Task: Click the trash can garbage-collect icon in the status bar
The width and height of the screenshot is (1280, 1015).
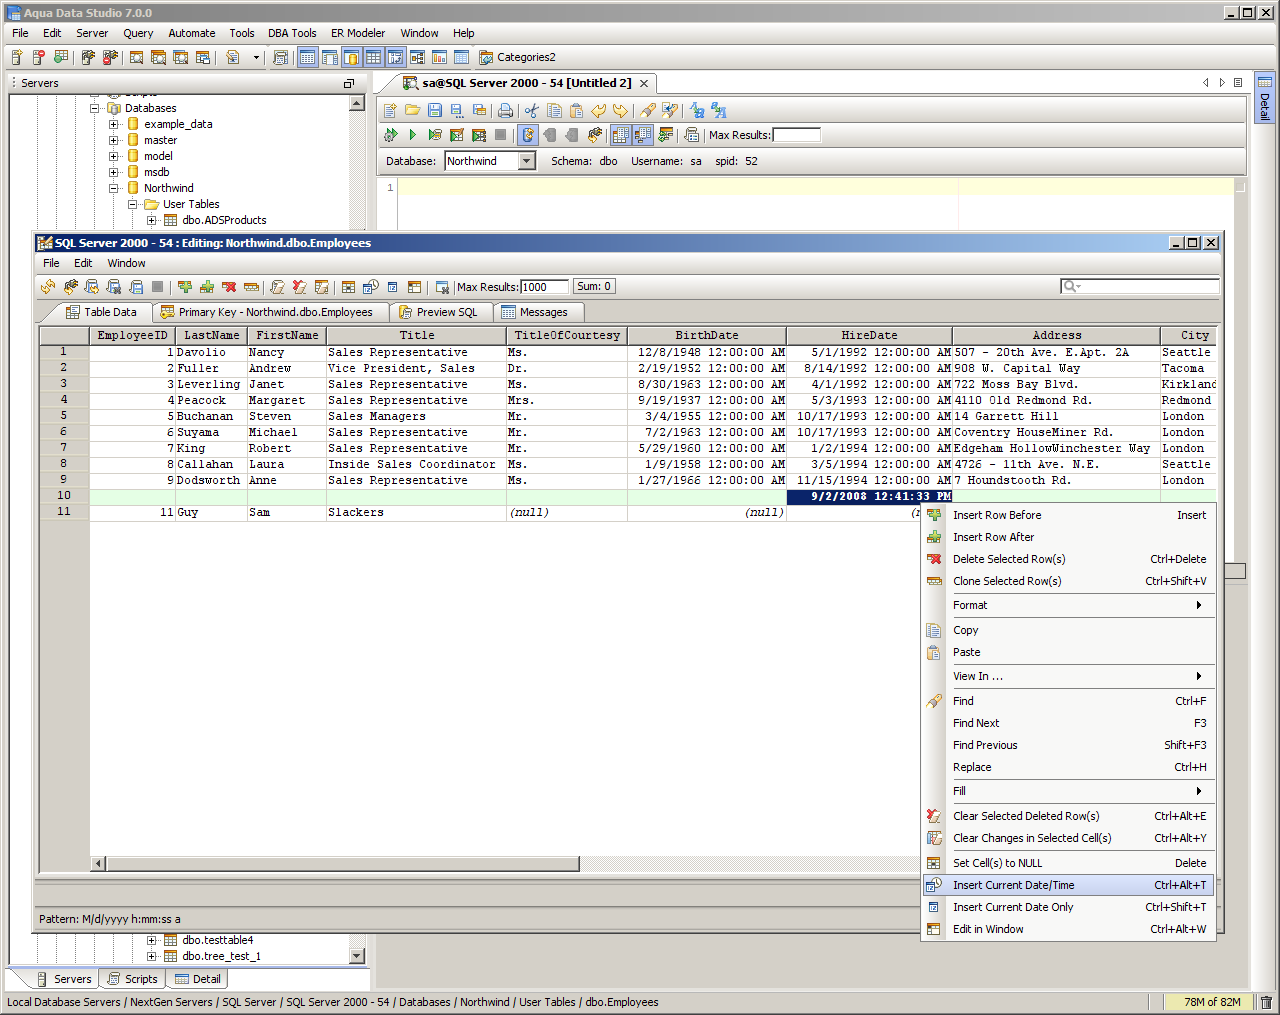Action: coord(1266,1002)
